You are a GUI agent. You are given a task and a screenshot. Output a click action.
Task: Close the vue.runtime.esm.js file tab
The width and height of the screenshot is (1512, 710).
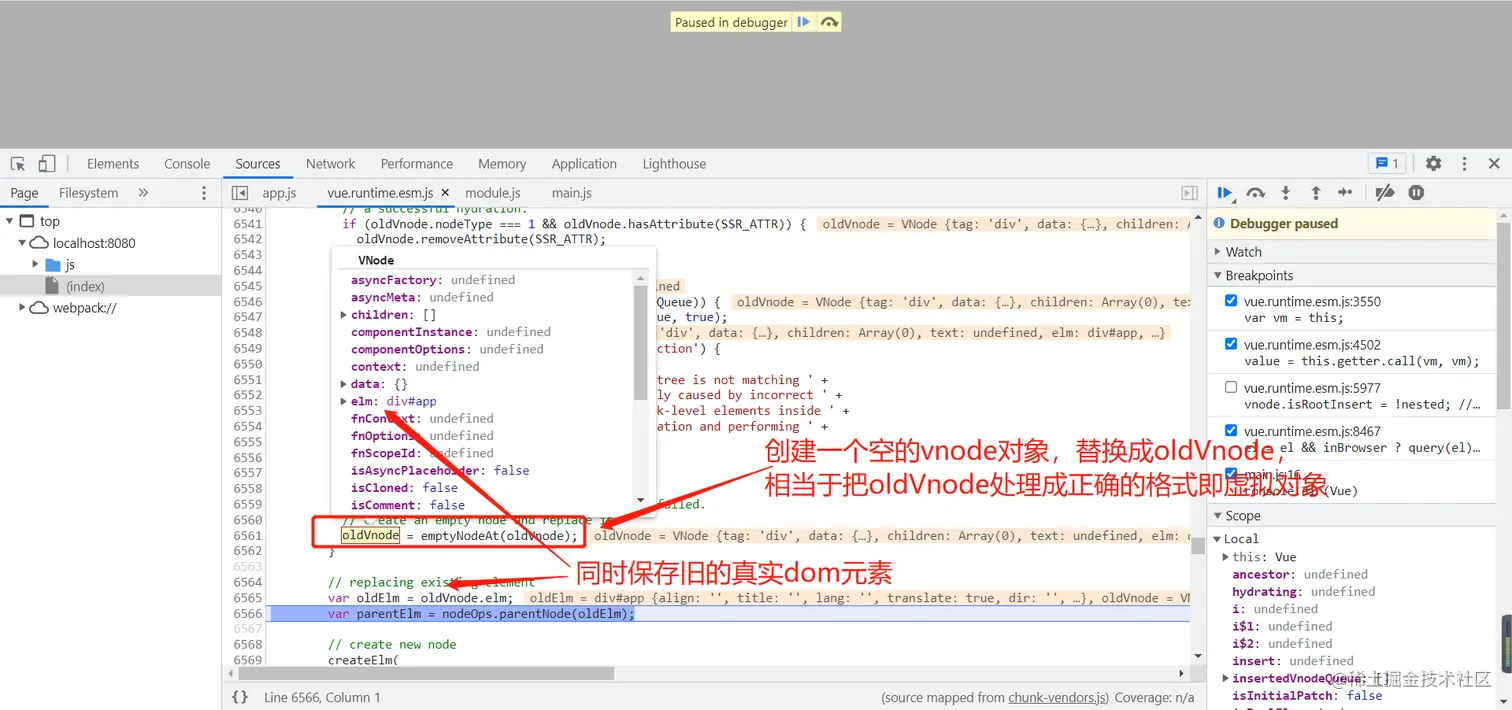[445, 193]
